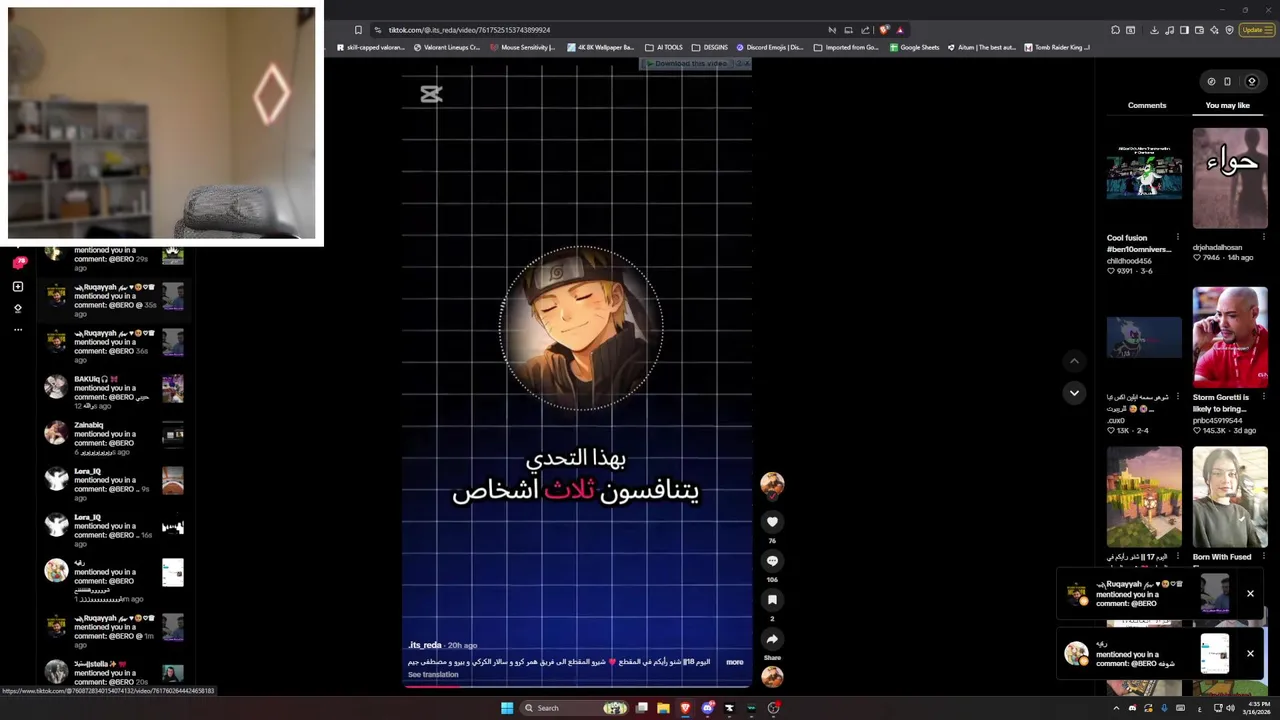The image size is (1280, 720).
Task: Open BAKUIq mention notification
Action: point(115,392)
